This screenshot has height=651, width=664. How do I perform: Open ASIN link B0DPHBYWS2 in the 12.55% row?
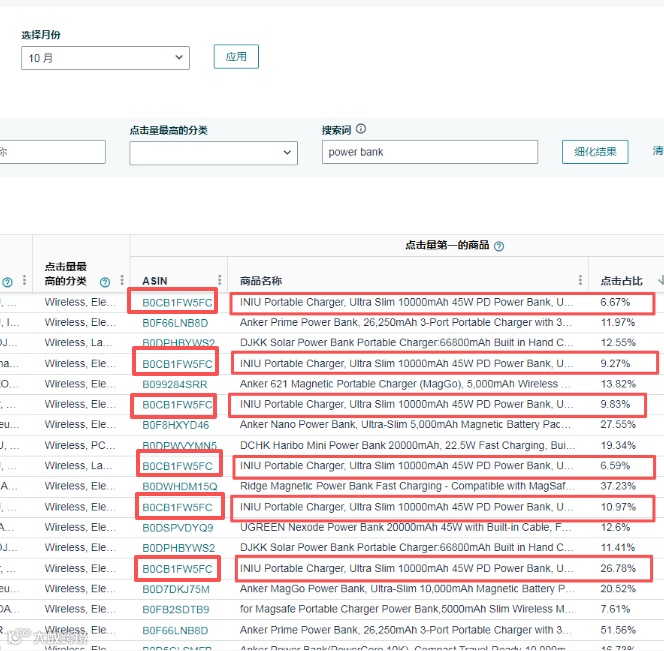(x=178, y=343)
